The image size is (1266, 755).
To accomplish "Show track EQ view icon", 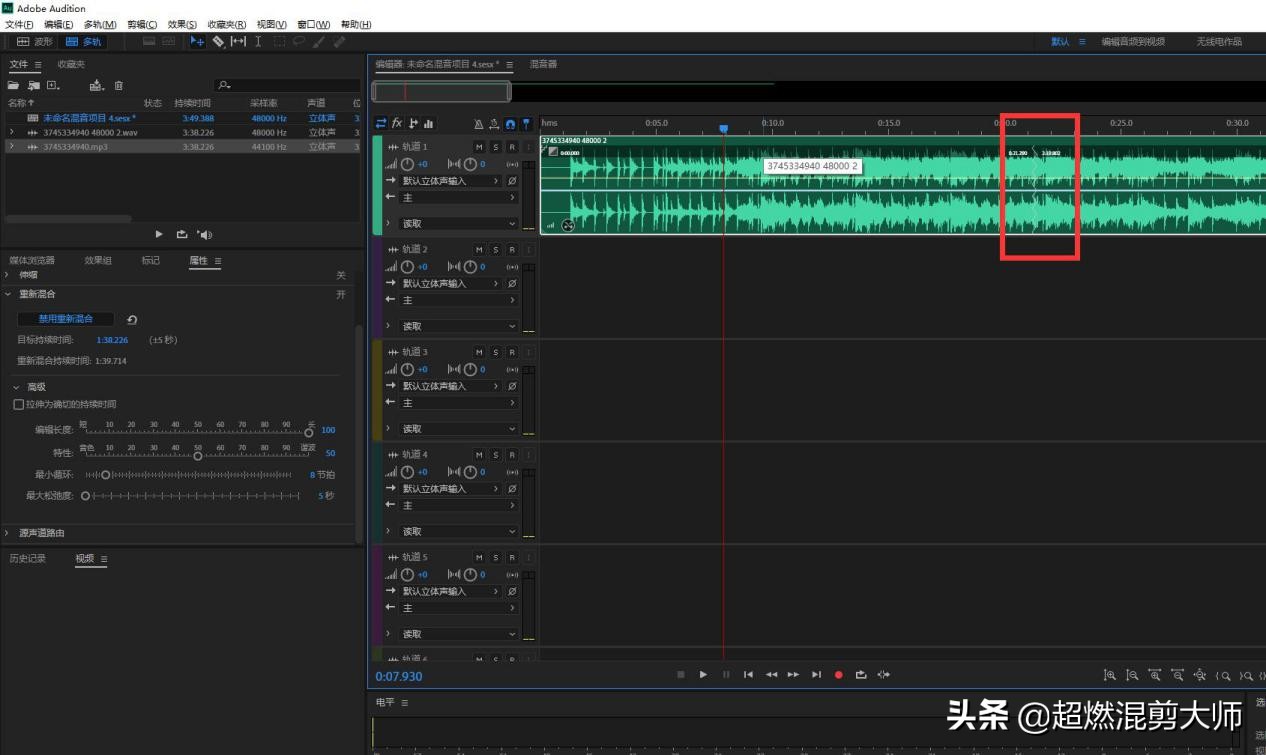I will click(x=428, y=124).
